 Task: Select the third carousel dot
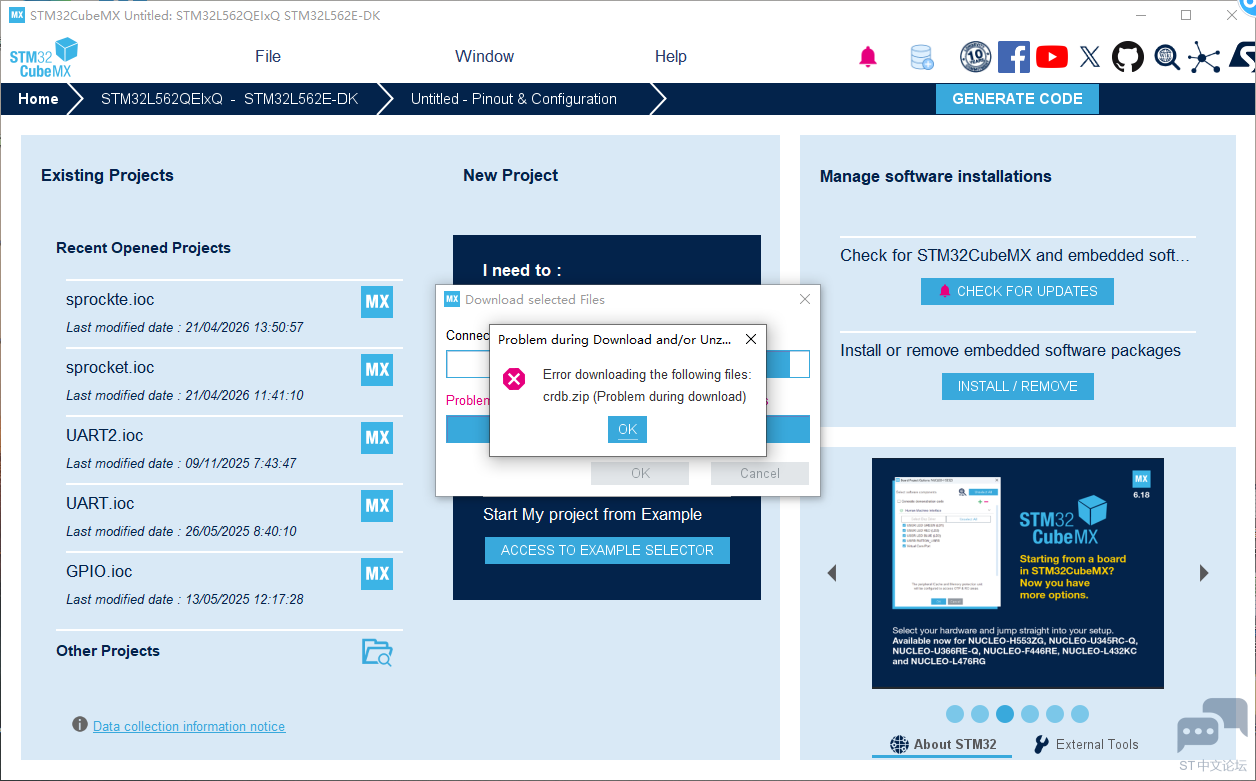tap(1005, 714)
